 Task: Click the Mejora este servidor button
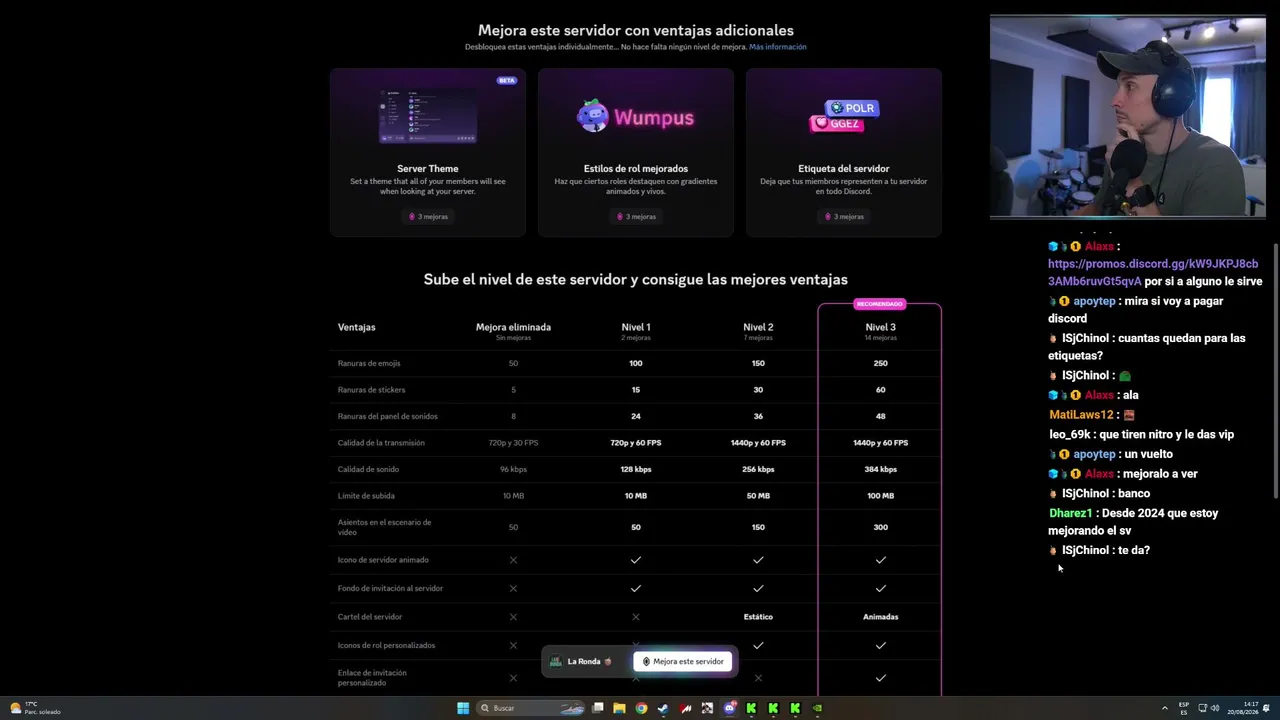click(x=683, y=661)
